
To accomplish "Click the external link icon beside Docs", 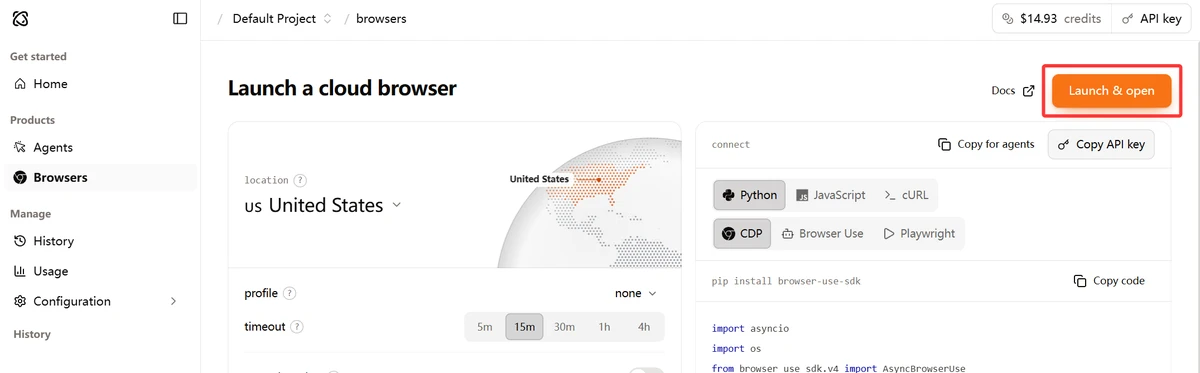I will [x=1028, y=91].
